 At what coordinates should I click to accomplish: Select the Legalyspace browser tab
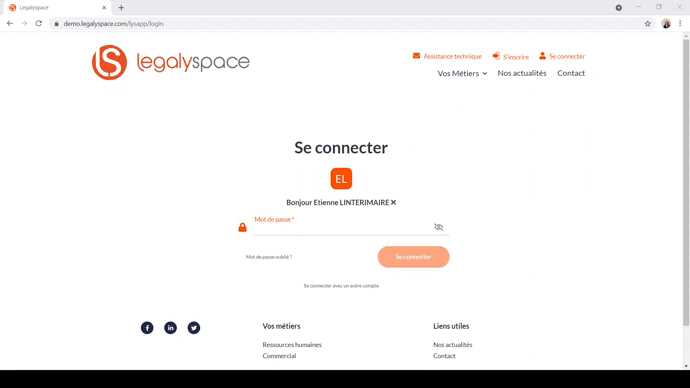click(x=57, y=7)
